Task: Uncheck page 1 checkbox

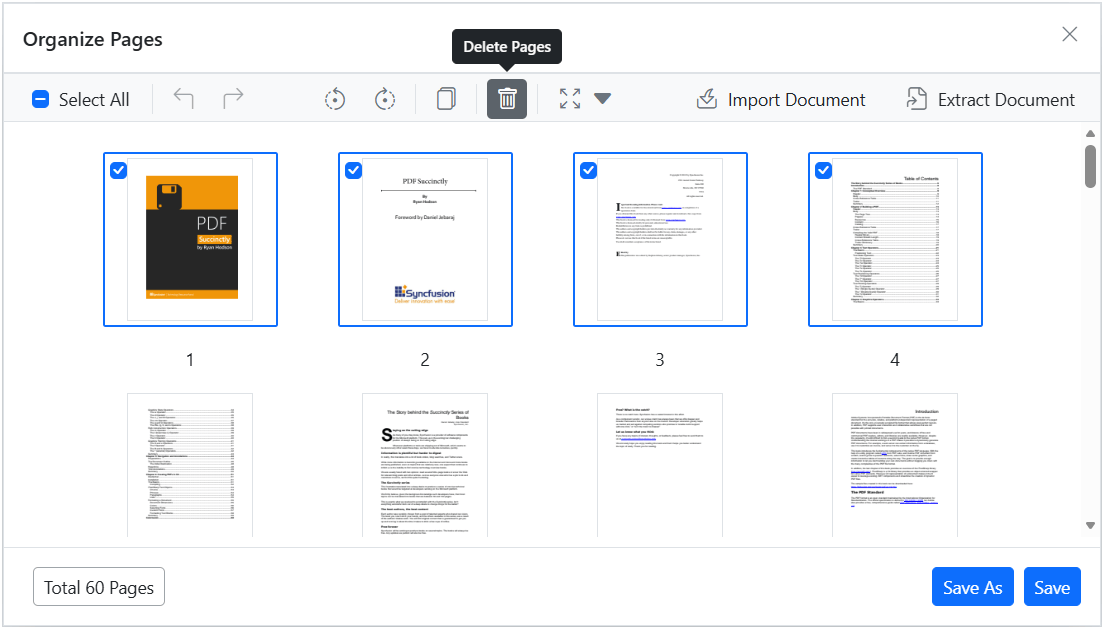Action: [118, 170]
